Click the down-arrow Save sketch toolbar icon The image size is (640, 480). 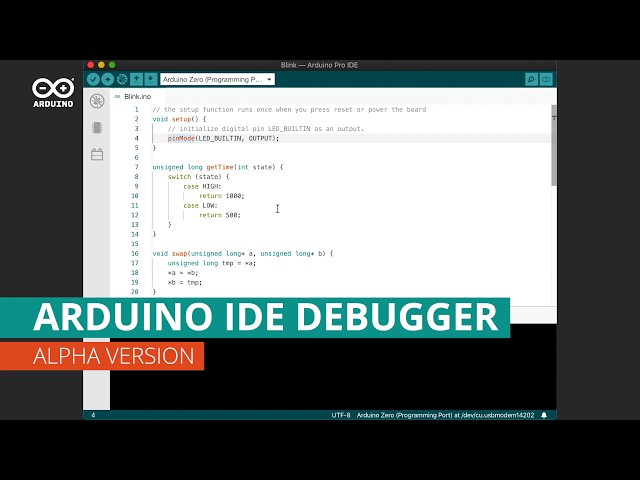click(x=151, y=79)
